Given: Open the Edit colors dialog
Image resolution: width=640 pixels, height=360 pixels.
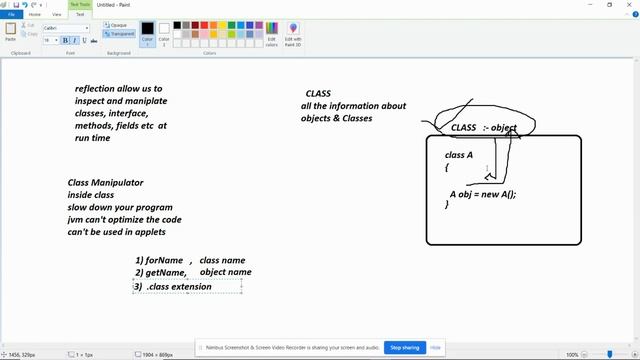Looking at the screenshot, I should (272, 34).
